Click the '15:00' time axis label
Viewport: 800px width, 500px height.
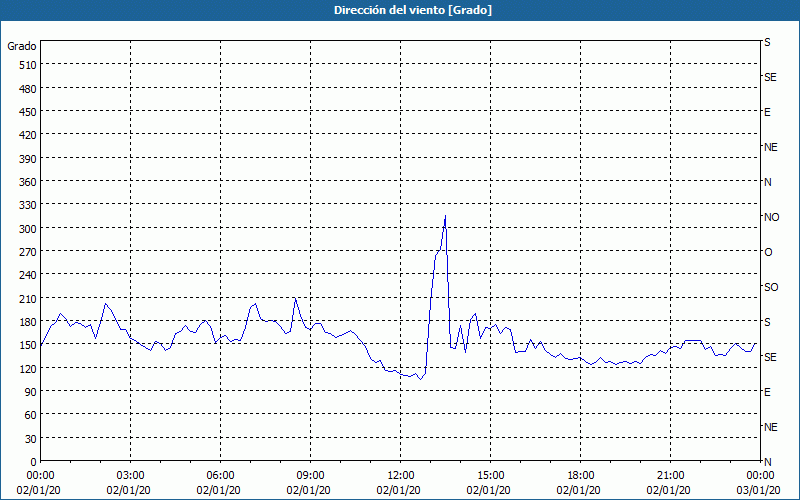pos(490,476)
